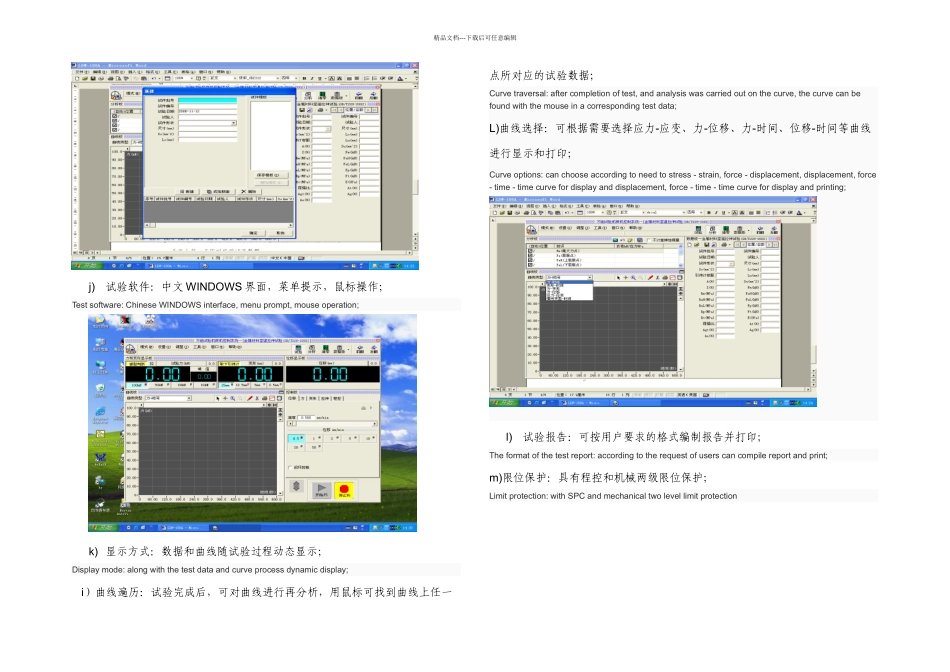Toggle the checkbox beside analysis toolbar in curve-list screenshot

coord(649,240)
